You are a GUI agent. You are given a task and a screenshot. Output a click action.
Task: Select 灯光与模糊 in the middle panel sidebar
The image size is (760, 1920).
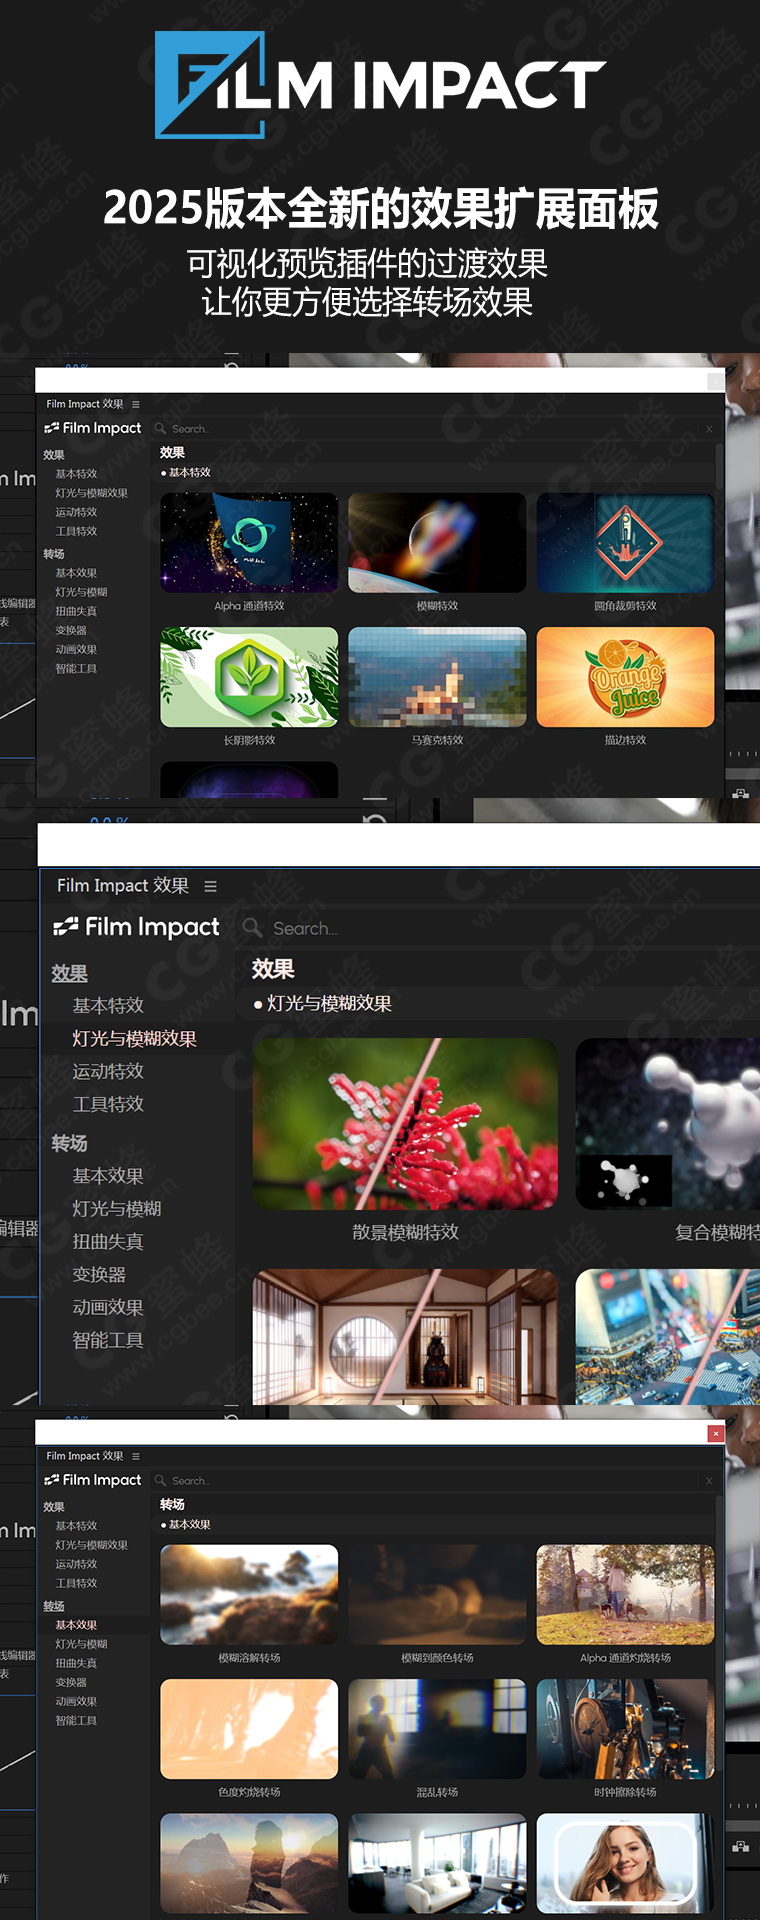(117, 1208)
